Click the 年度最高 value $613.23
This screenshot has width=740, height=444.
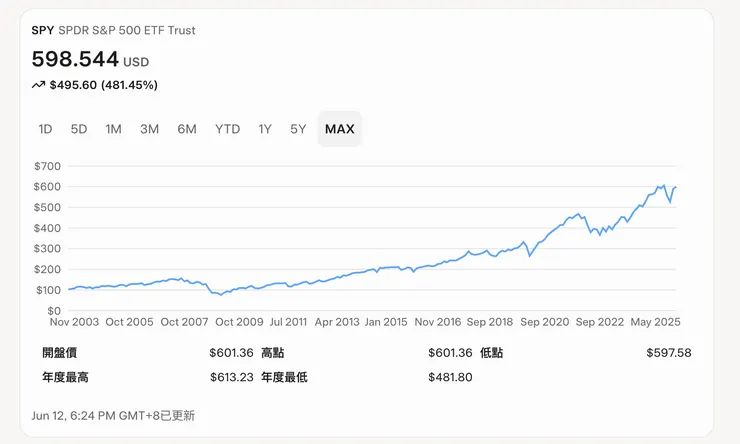[x=232, y=377]
